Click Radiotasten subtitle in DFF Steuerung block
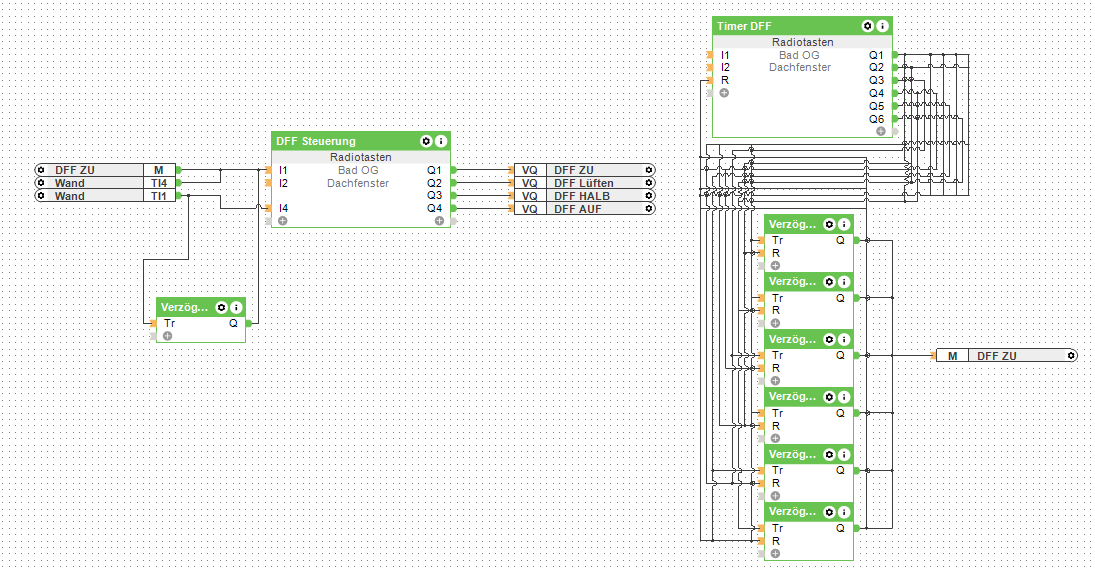 pyautogui.click(x=360, y=157)
